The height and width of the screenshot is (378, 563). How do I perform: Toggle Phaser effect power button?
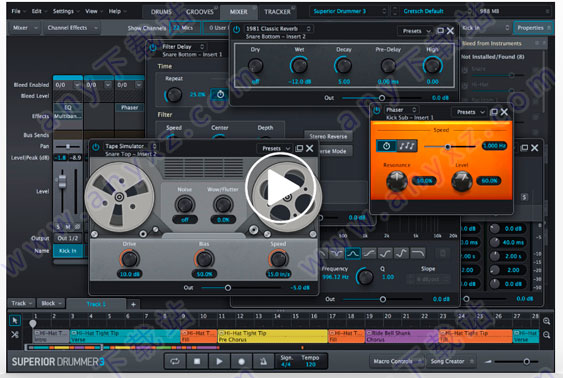click(376, 111)
